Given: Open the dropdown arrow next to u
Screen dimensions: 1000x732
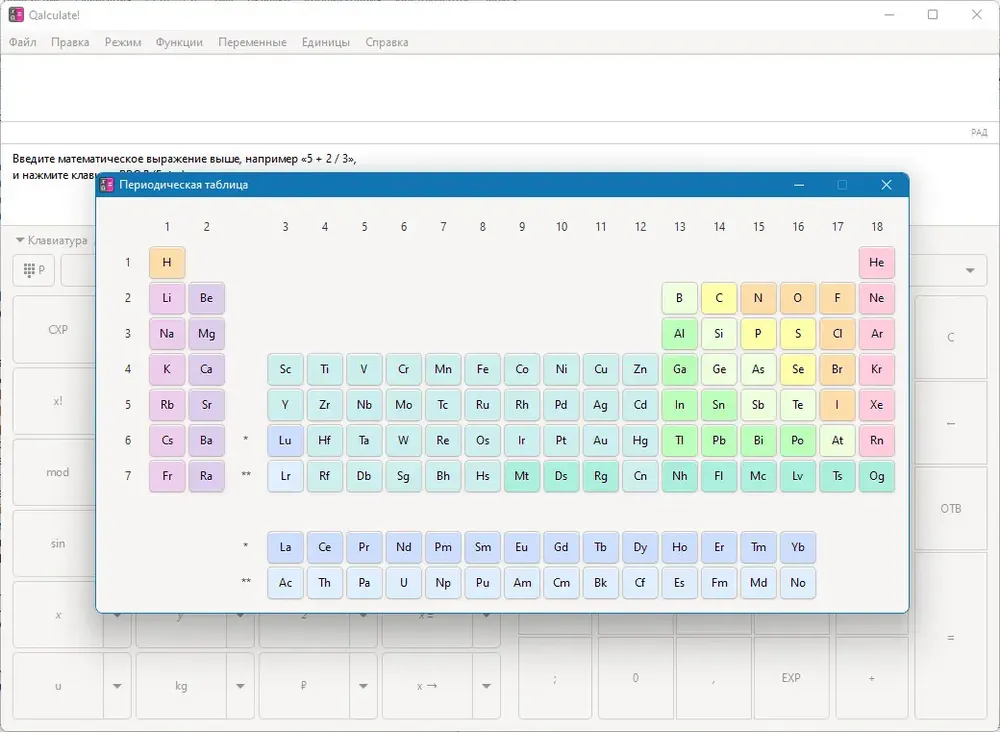Looking at the screenshot, I should click(x=117, y=686).
